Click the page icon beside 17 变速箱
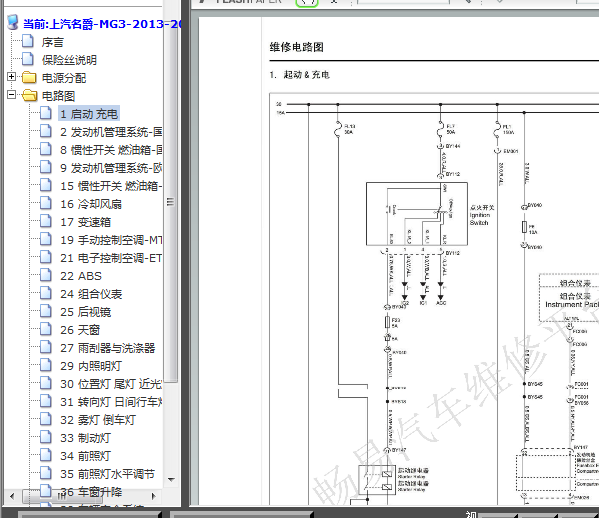The width and height of the screenshot is (599, 518). point(46,221)
